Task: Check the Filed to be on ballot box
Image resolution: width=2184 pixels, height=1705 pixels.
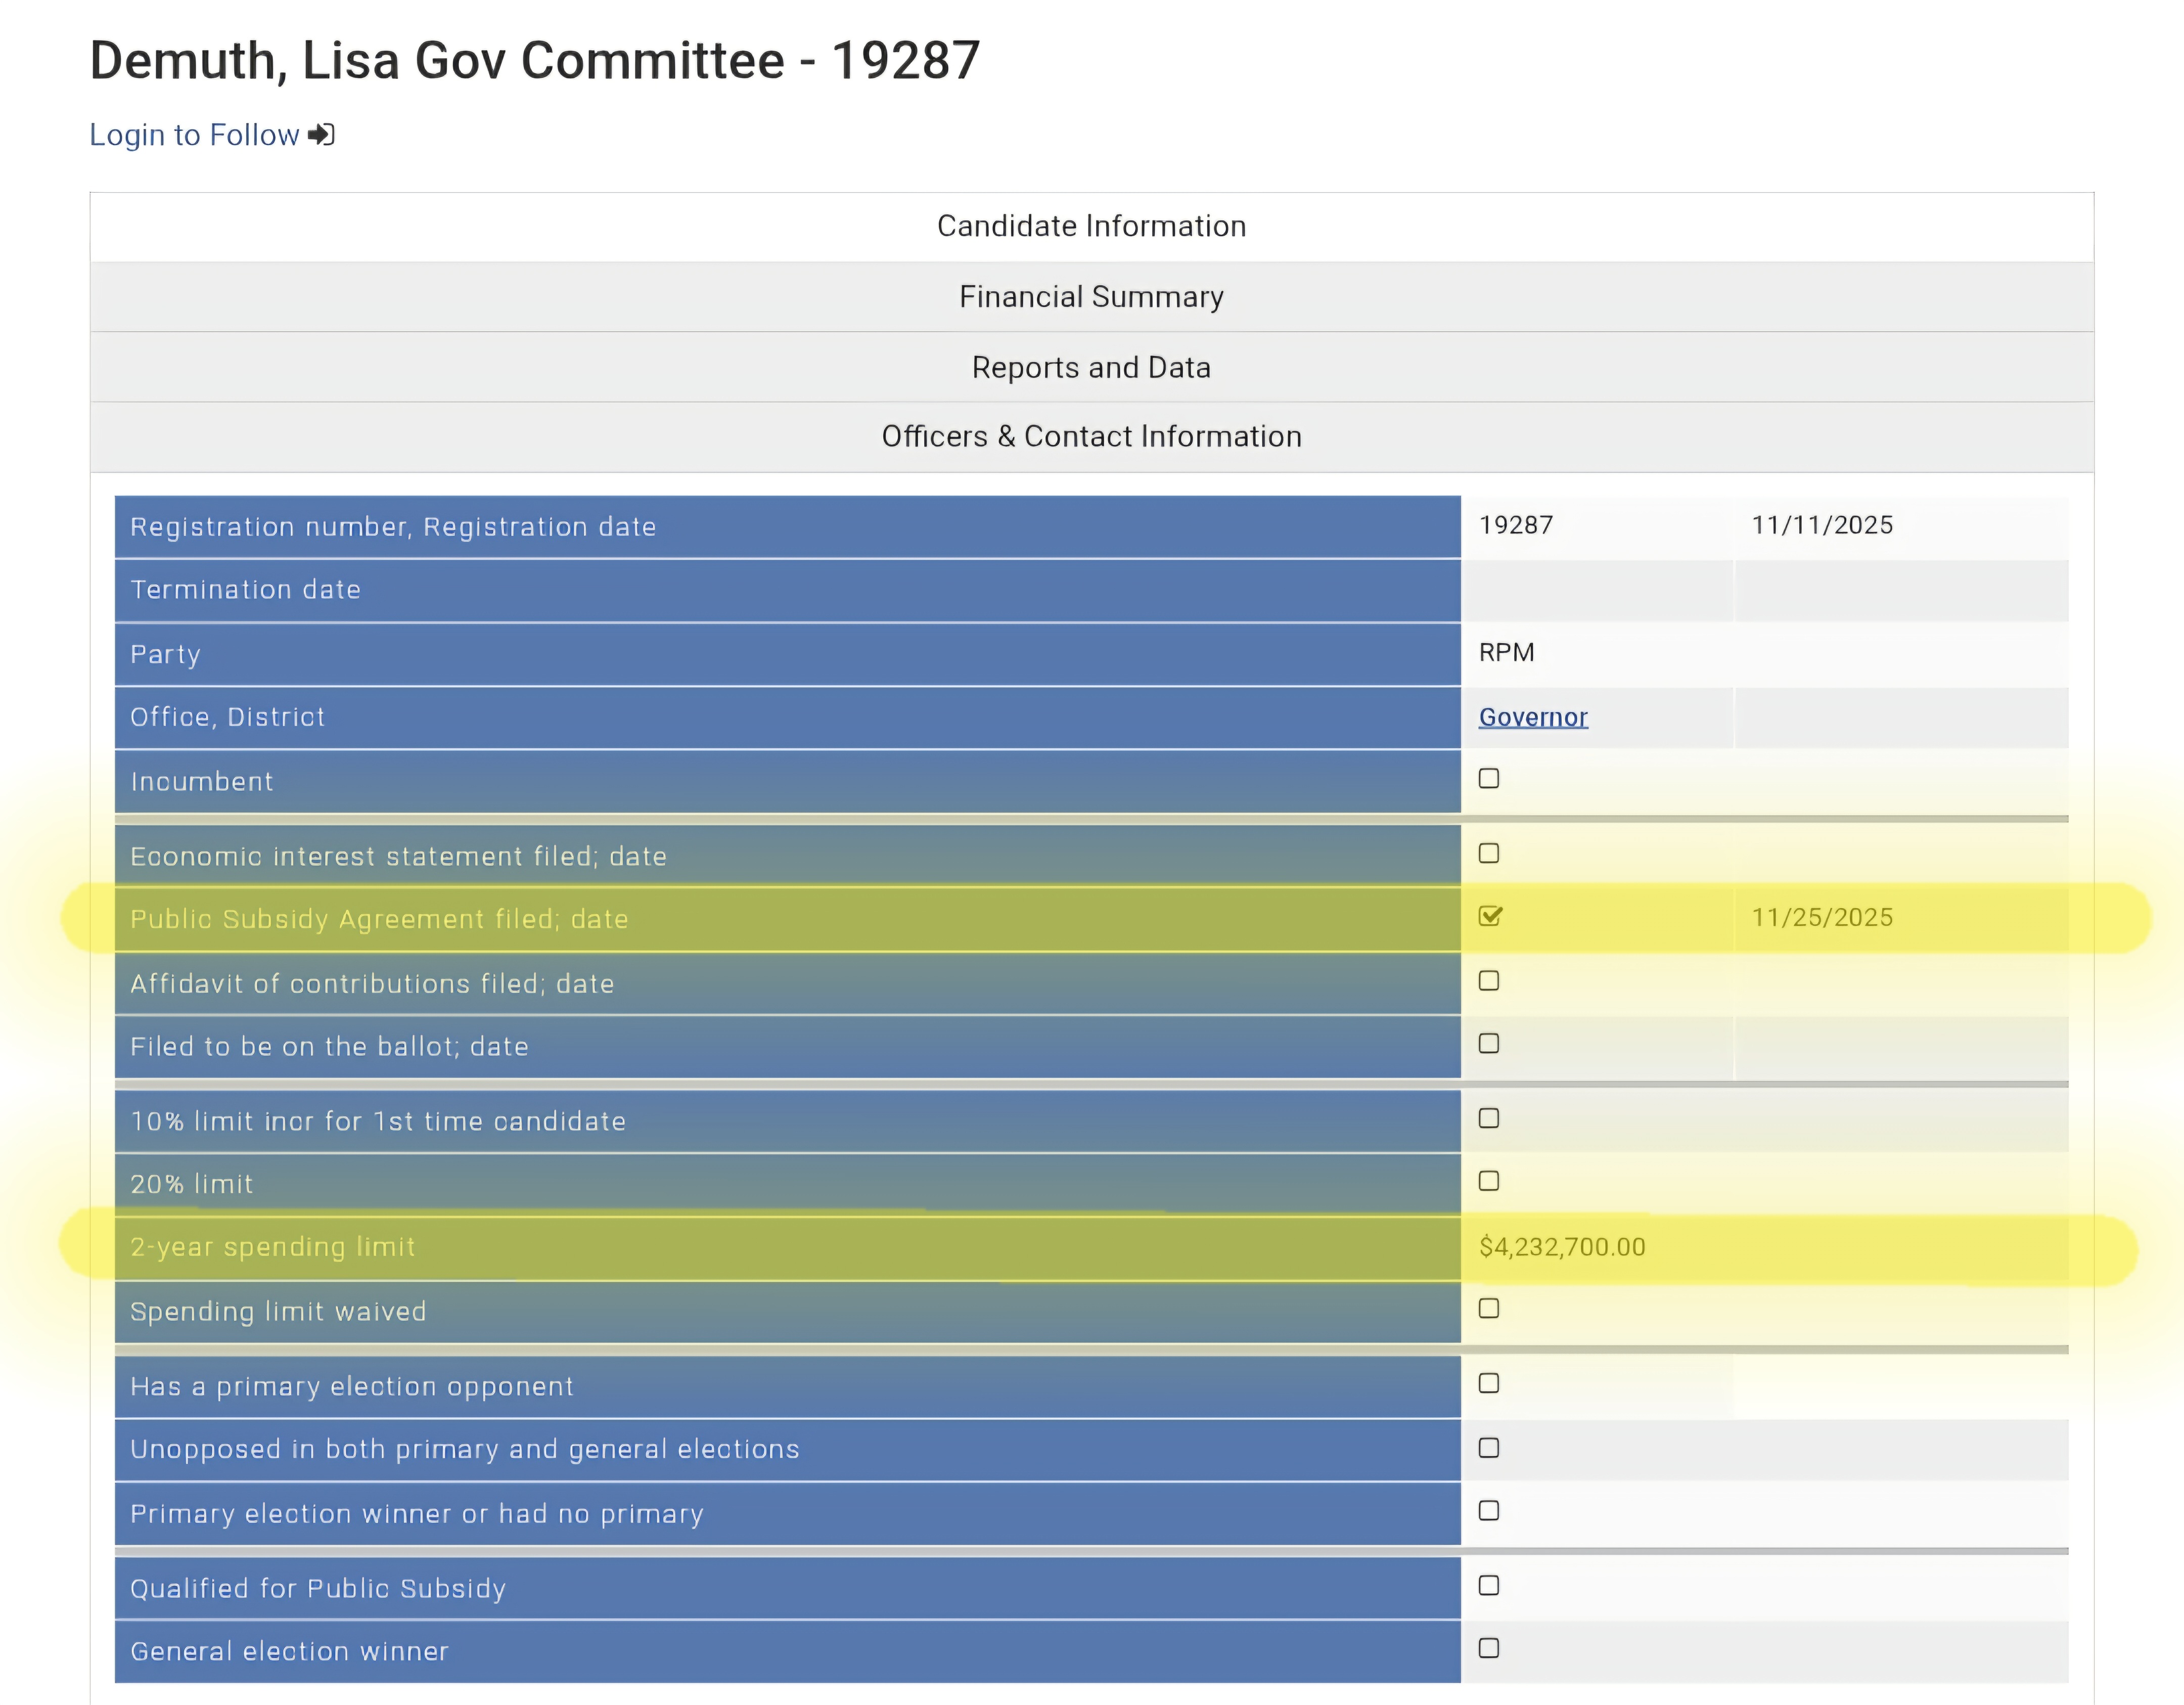Action: click(x=1488, y=1044)
